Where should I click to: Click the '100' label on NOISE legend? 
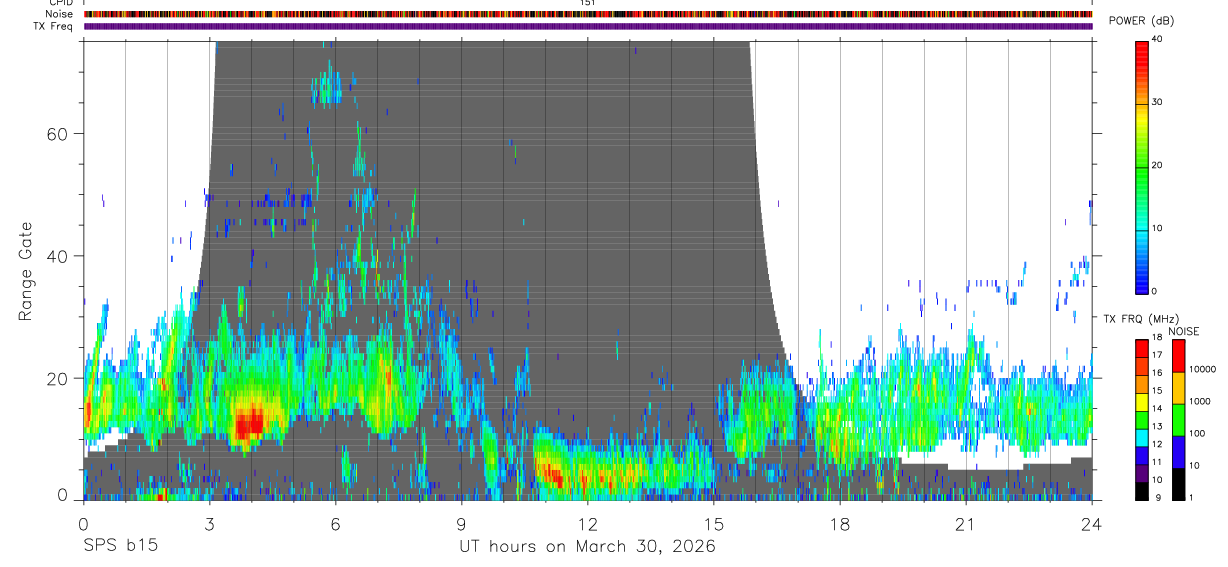click(1198, 433)
